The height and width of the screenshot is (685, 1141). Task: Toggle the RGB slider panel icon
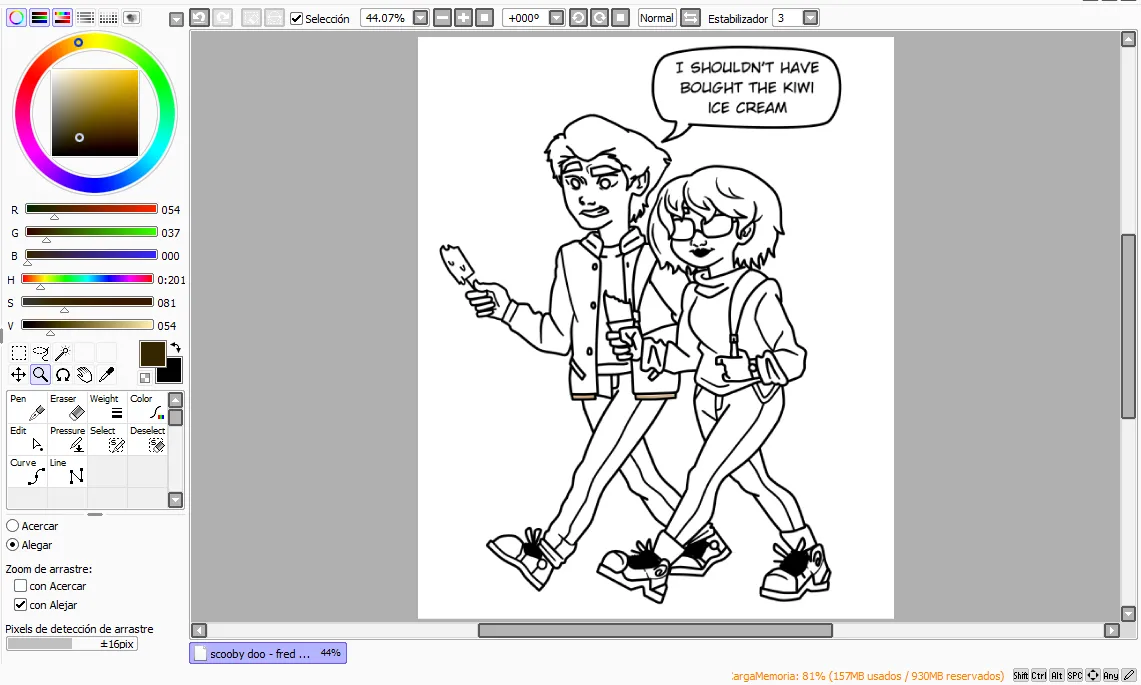39,18
